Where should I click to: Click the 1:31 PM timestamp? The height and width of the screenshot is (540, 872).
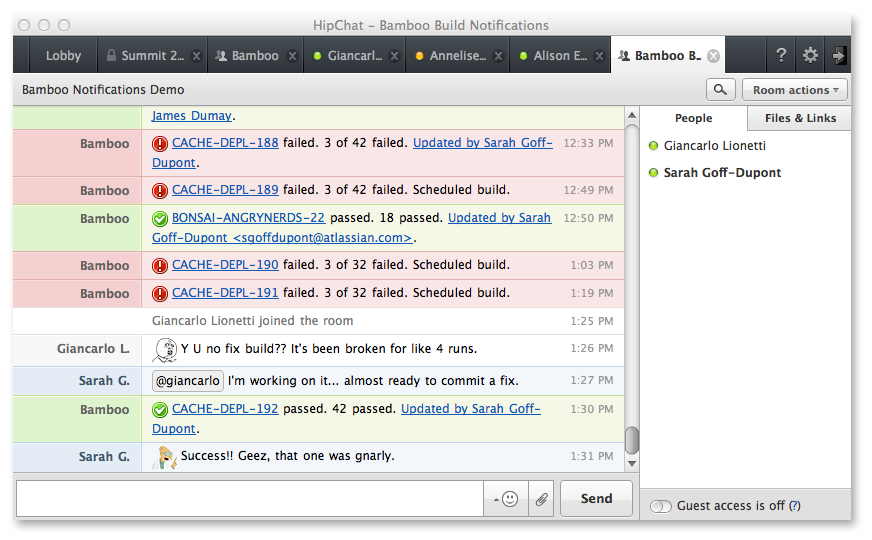[592, 457]
